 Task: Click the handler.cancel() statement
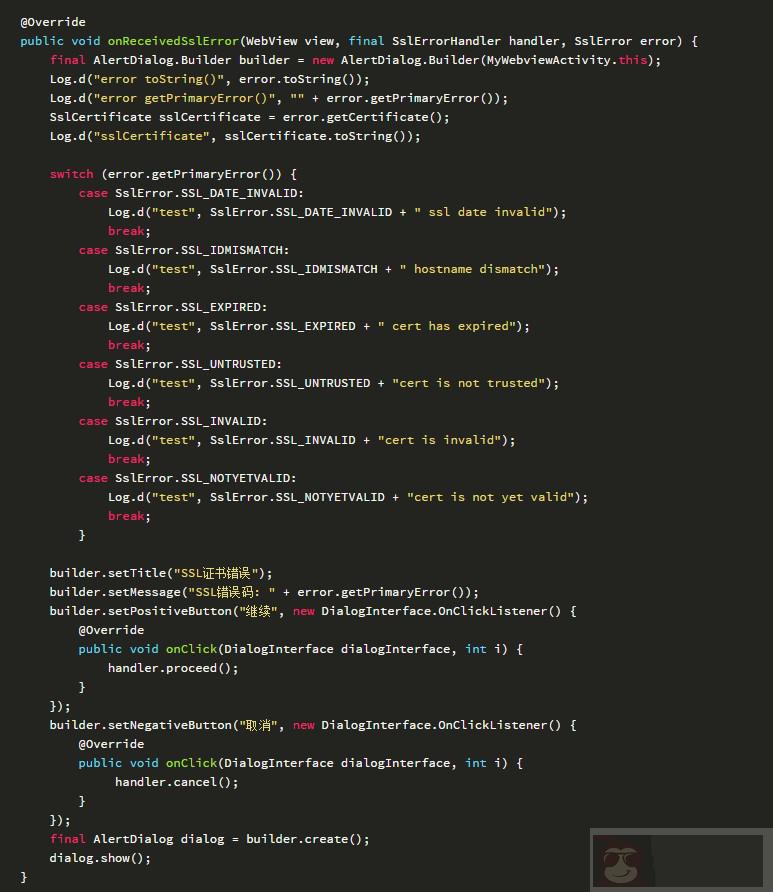point(177,782)
